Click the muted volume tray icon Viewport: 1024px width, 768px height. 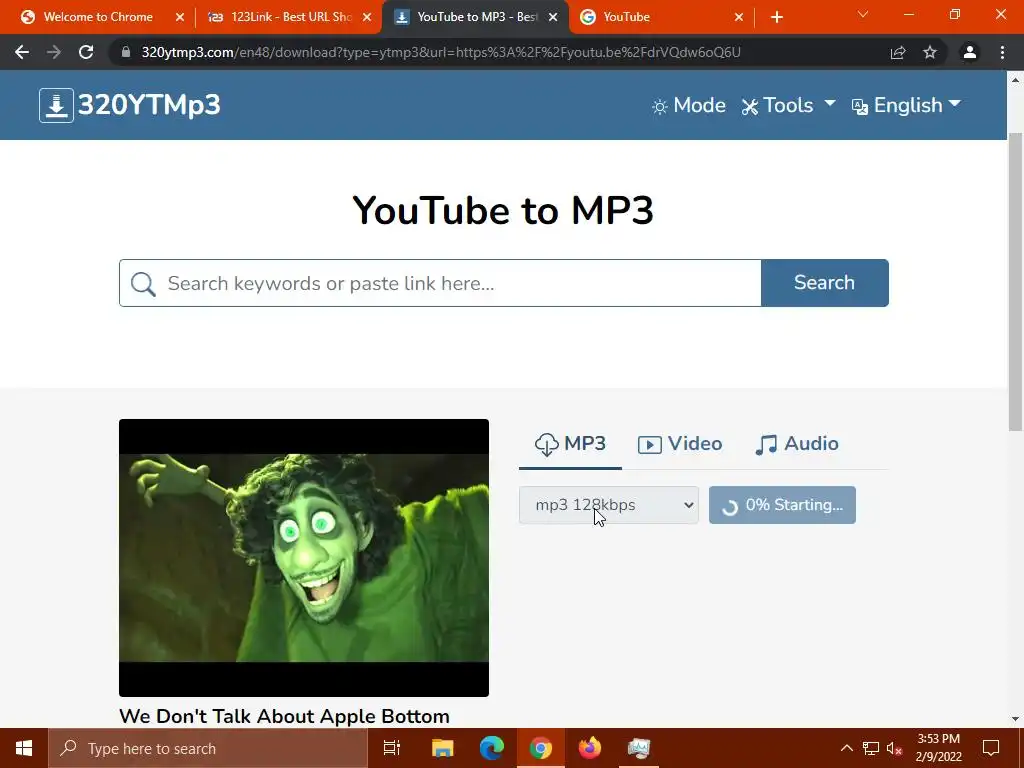point(895,748)
